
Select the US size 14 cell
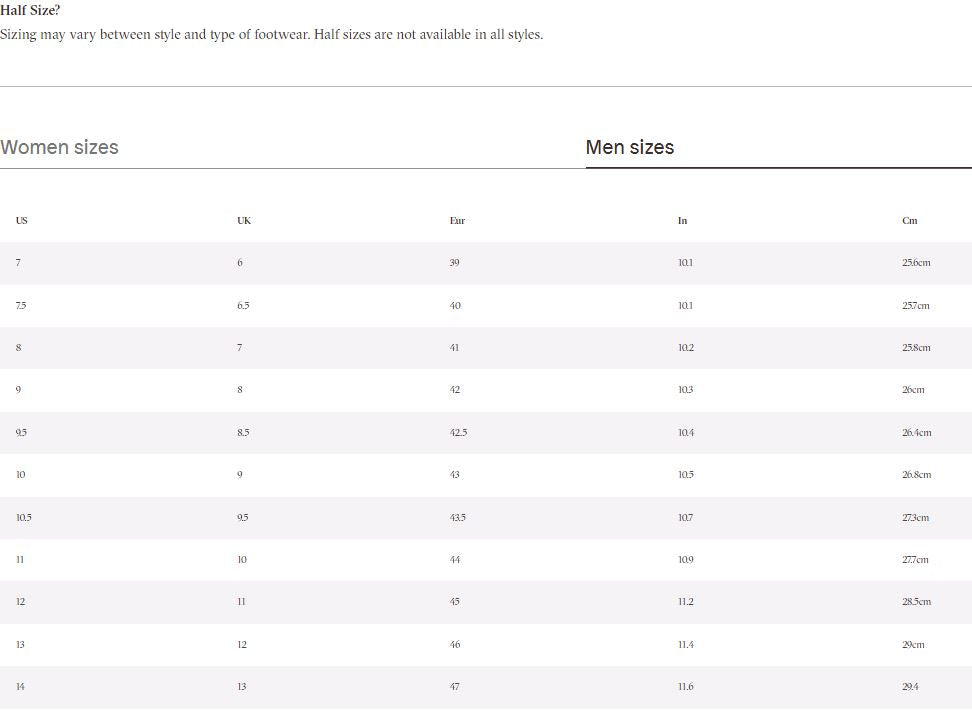20,687
